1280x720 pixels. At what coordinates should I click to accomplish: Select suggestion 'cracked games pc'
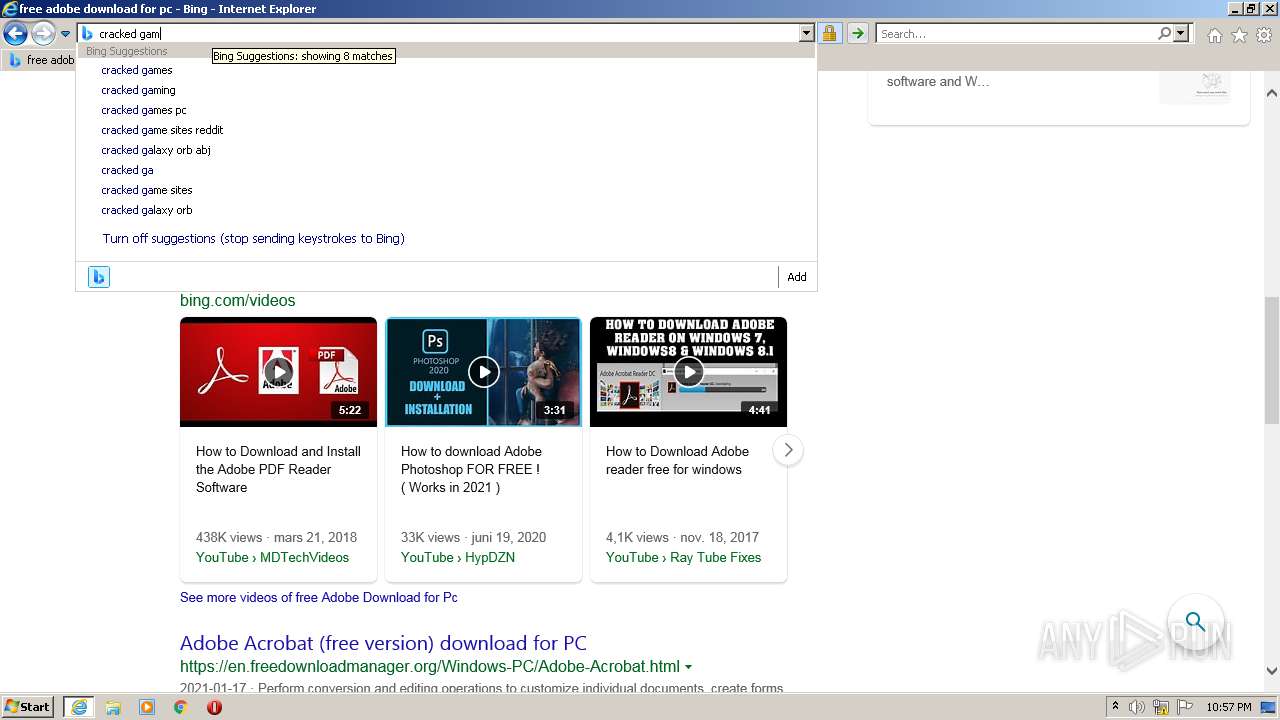click(x=144, y=110)
